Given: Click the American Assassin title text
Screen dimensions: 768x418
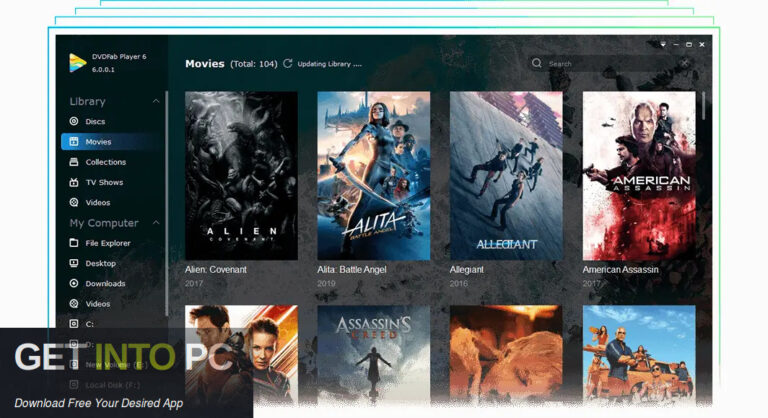Looking at the screenshot, I should coord(620,270).
